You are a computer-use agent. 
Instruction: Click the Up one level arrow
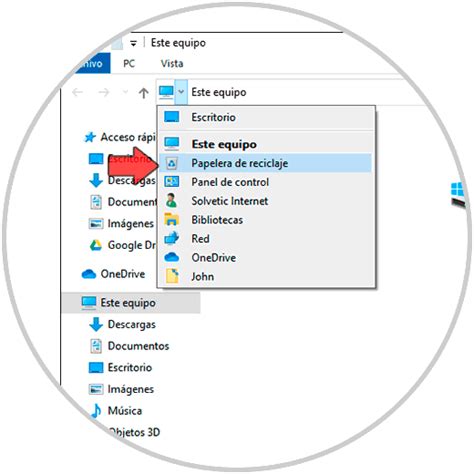[x=144, y=93]
